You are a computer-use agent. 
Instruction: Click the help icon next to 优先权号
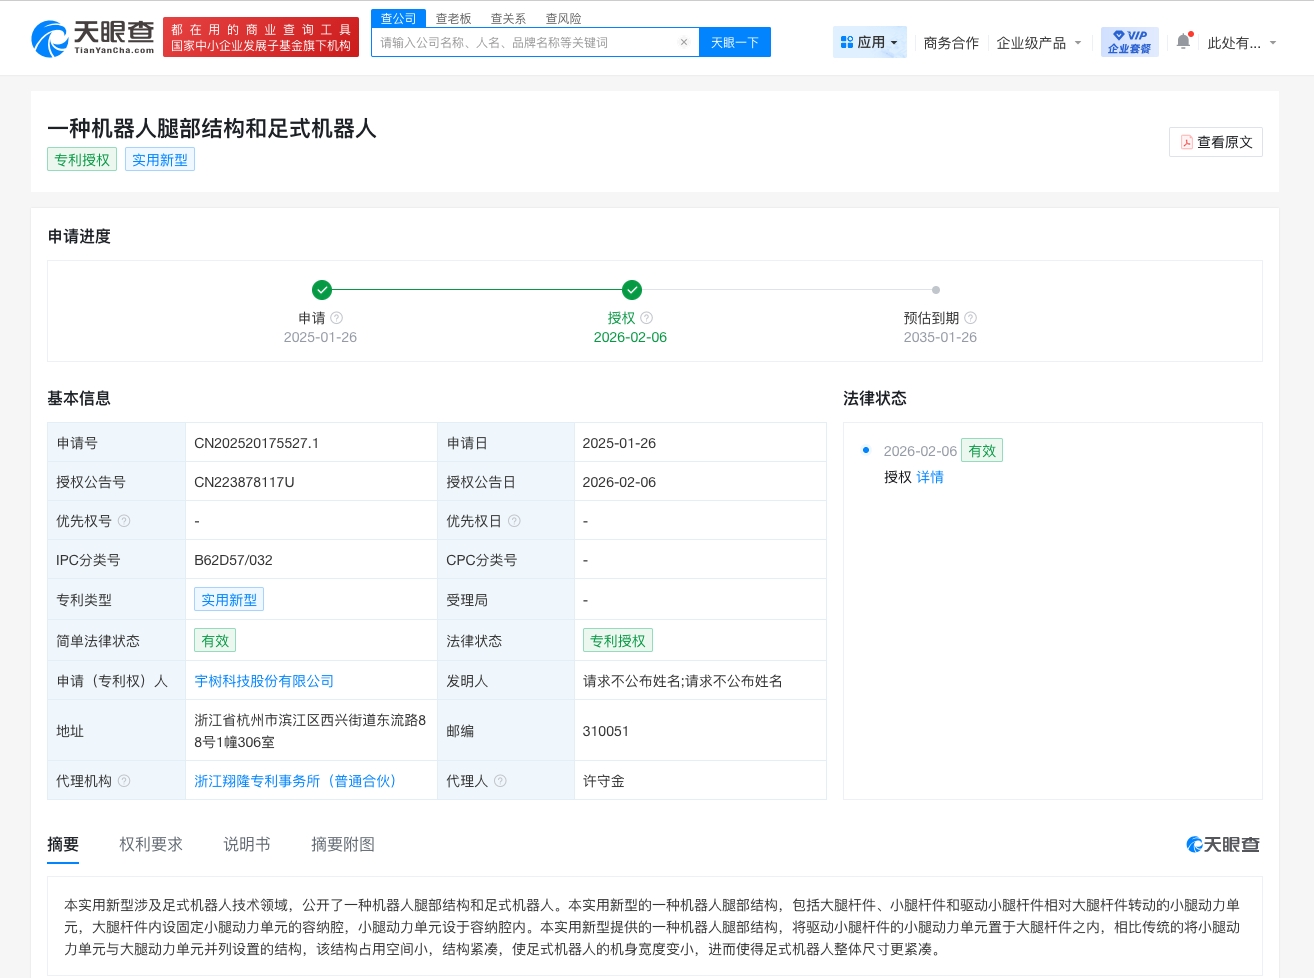point(124,520)
